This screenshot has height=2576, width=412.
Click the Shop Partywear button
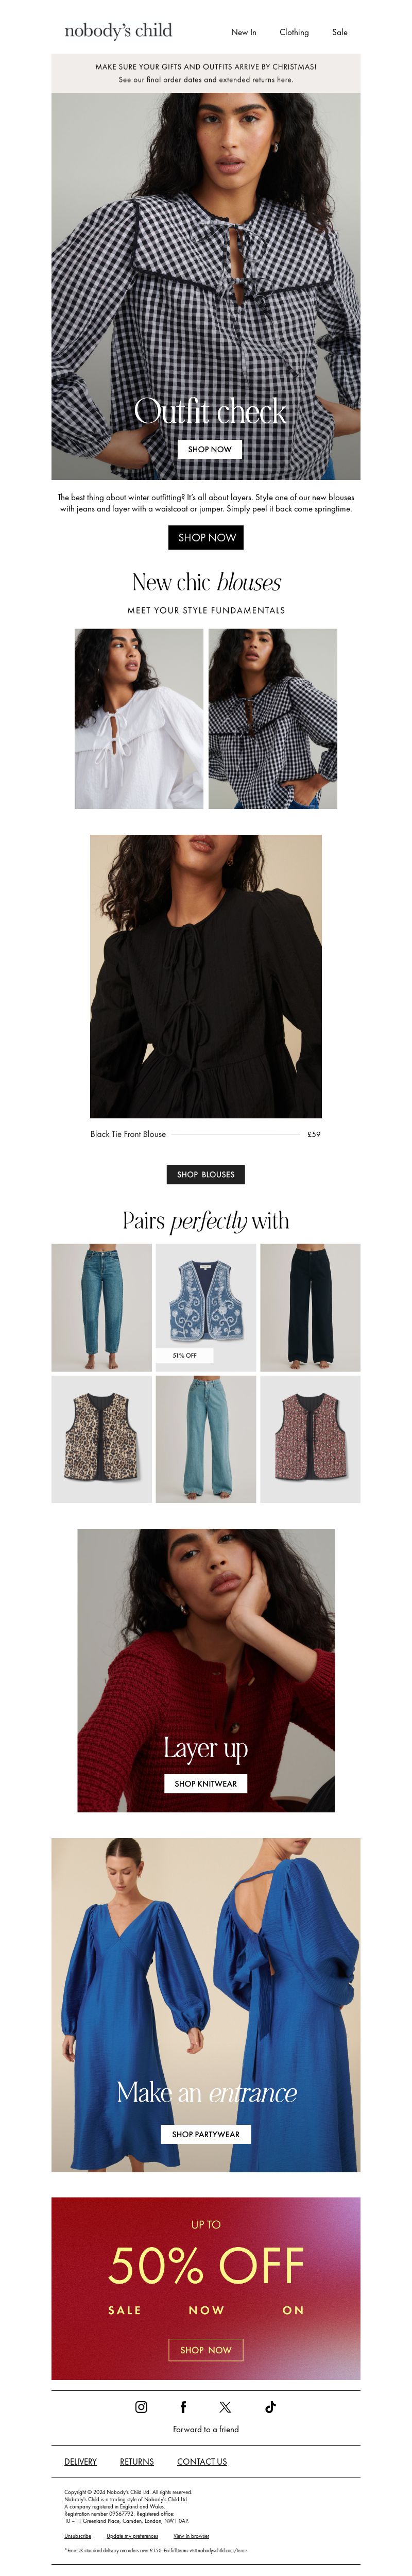click(x=206, y=2134)
